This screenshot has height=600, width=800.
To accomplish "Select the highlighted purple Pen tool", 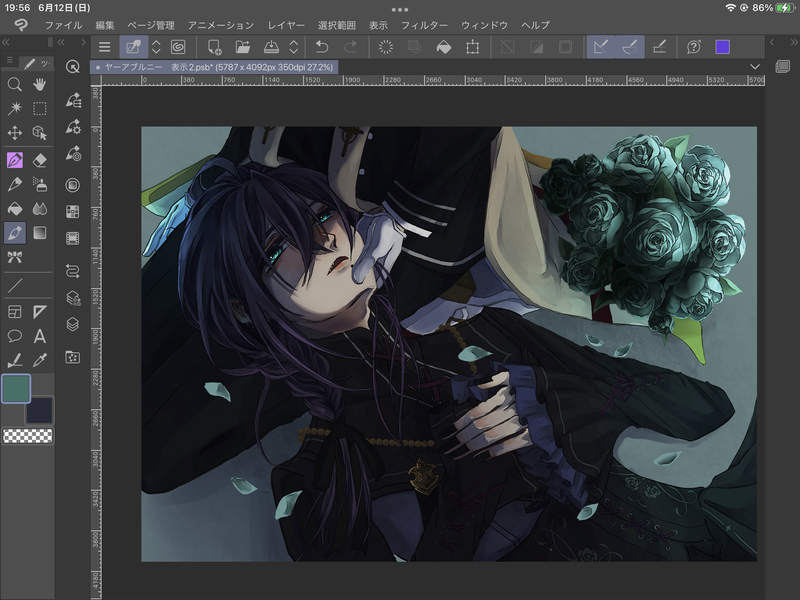I will [x=14, y=160].
